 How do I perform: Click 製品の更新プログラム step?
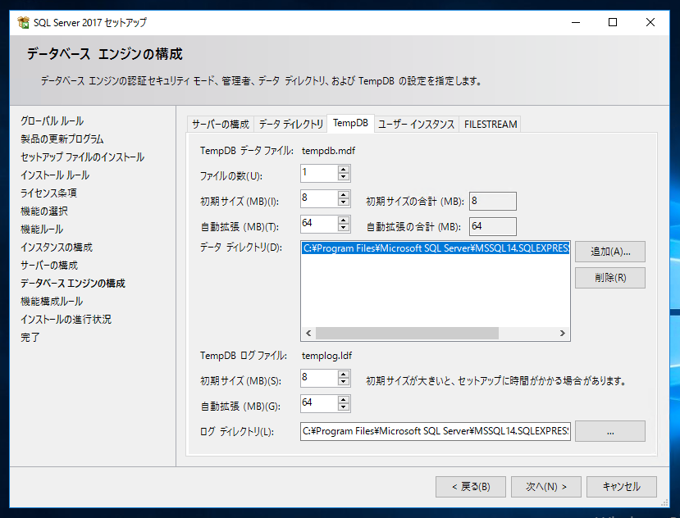pyautogui.click(x=62, y=139)
